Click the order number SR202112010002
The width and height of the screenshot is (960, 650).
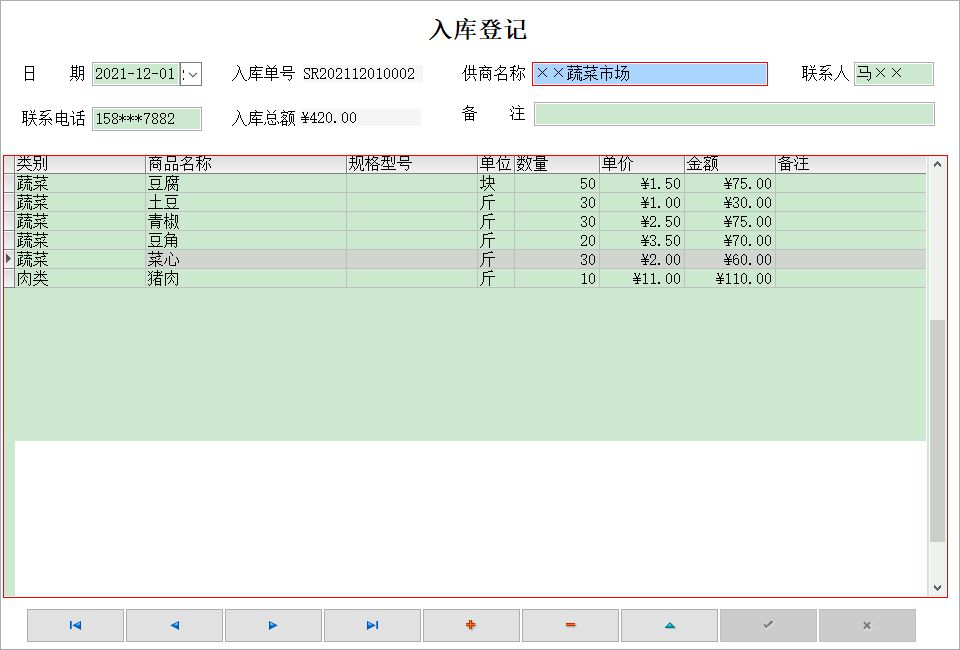pyautogui.click(x=359, y=74)
